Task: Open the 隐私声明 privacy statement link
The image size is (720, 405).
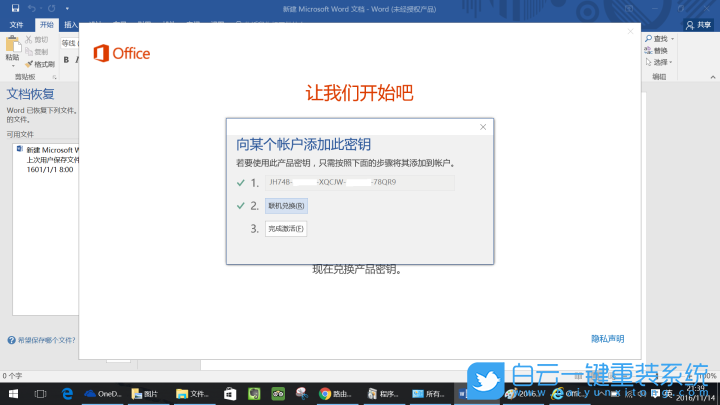Action: (608, 339)
